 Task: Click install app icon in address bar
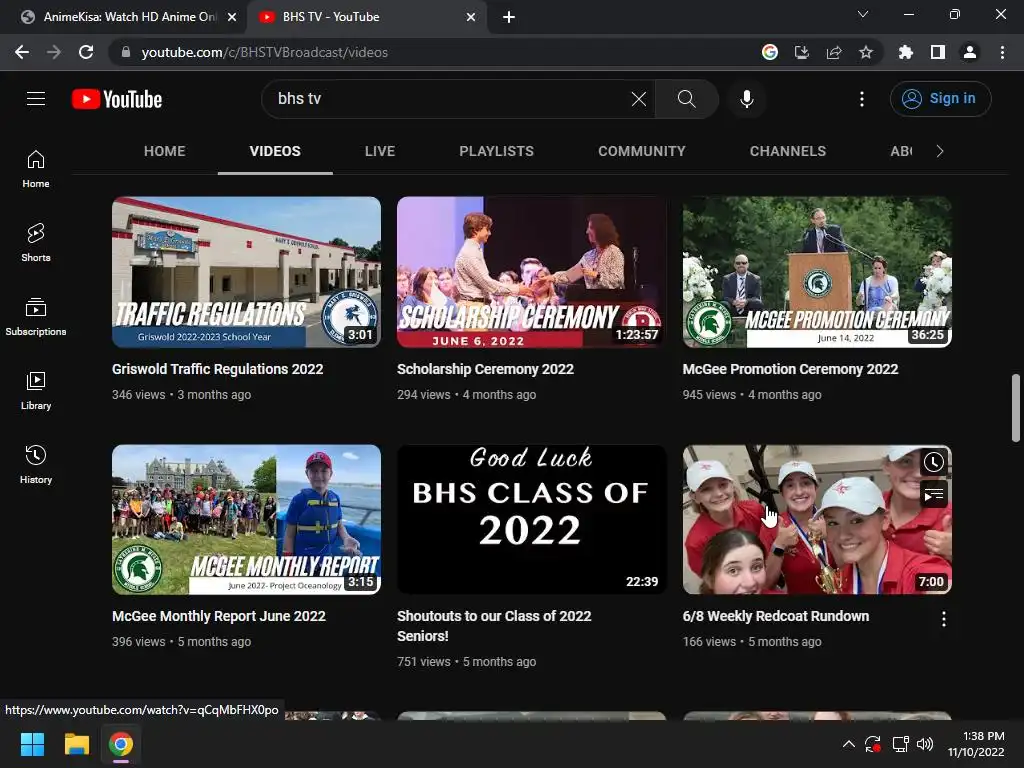802,52
